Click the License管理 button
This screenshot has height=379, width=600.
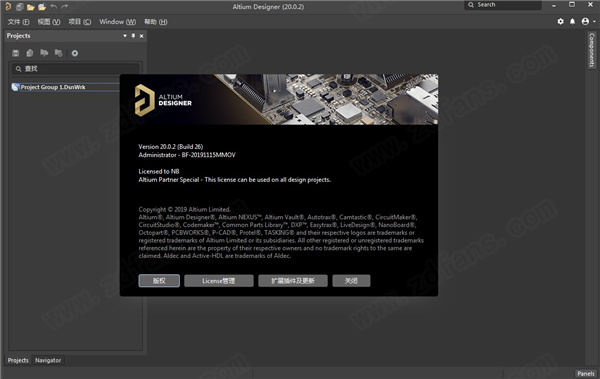tap(218, 281)
